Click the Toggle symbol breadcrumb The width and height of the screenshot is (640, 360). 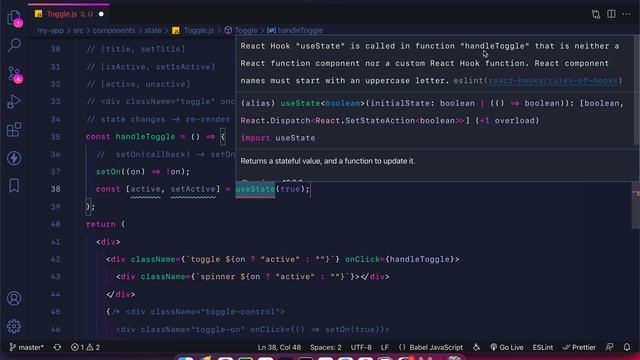(x=241, y=30)
